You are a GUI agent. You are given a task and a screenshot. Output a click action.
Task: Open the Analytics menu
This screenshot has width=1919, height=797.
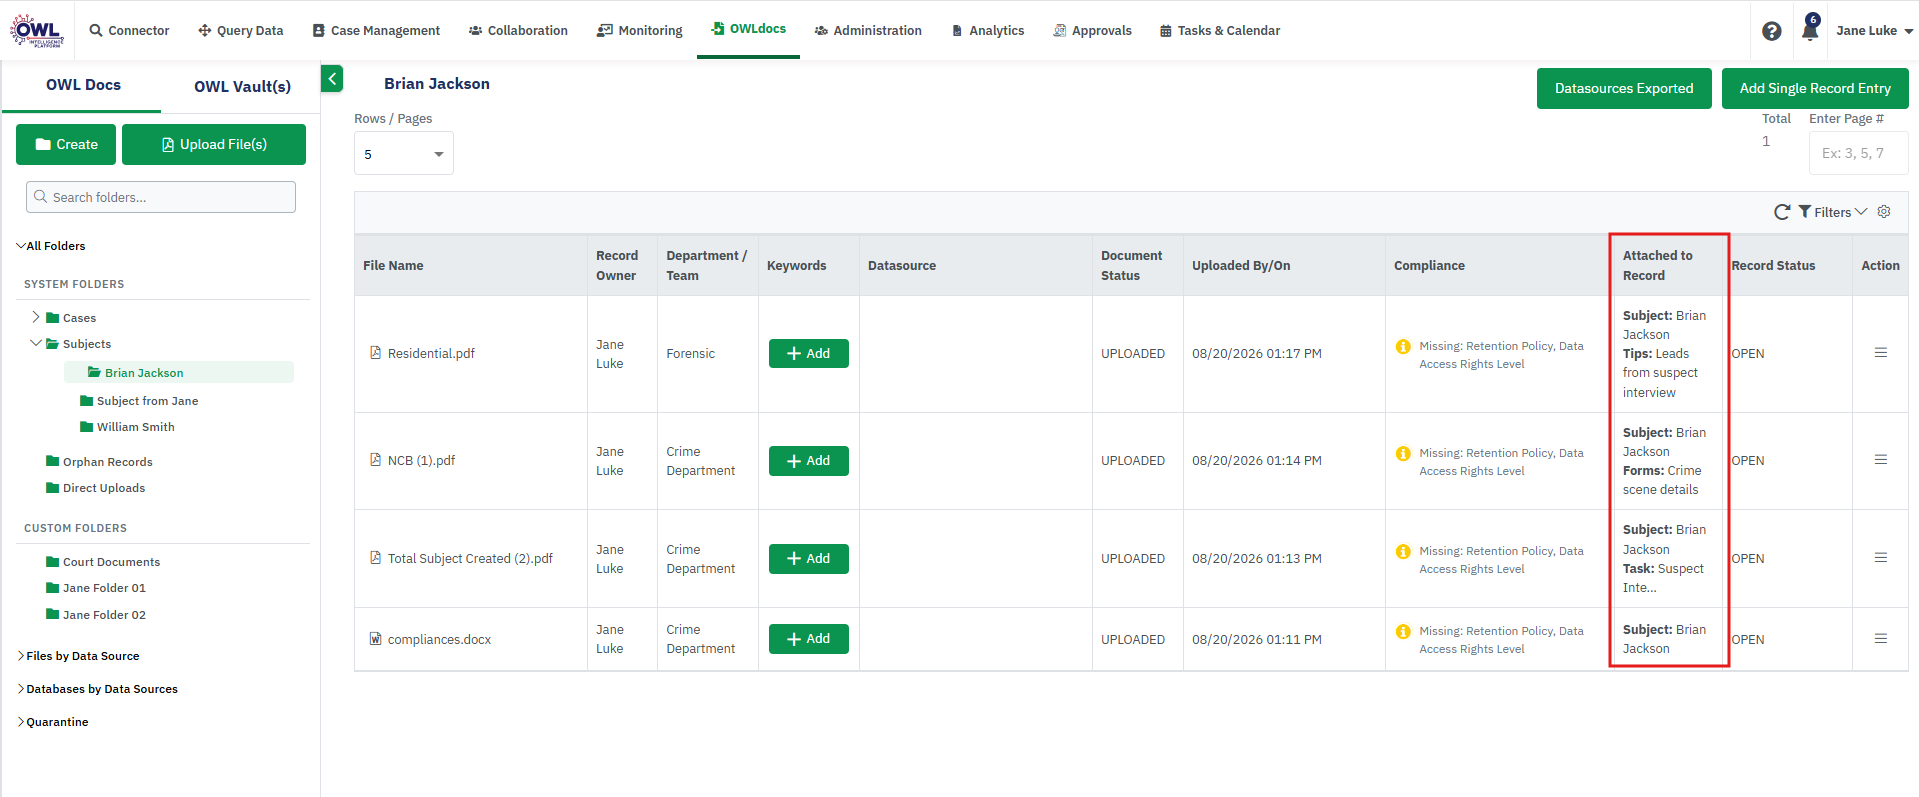tap(988, 31)
